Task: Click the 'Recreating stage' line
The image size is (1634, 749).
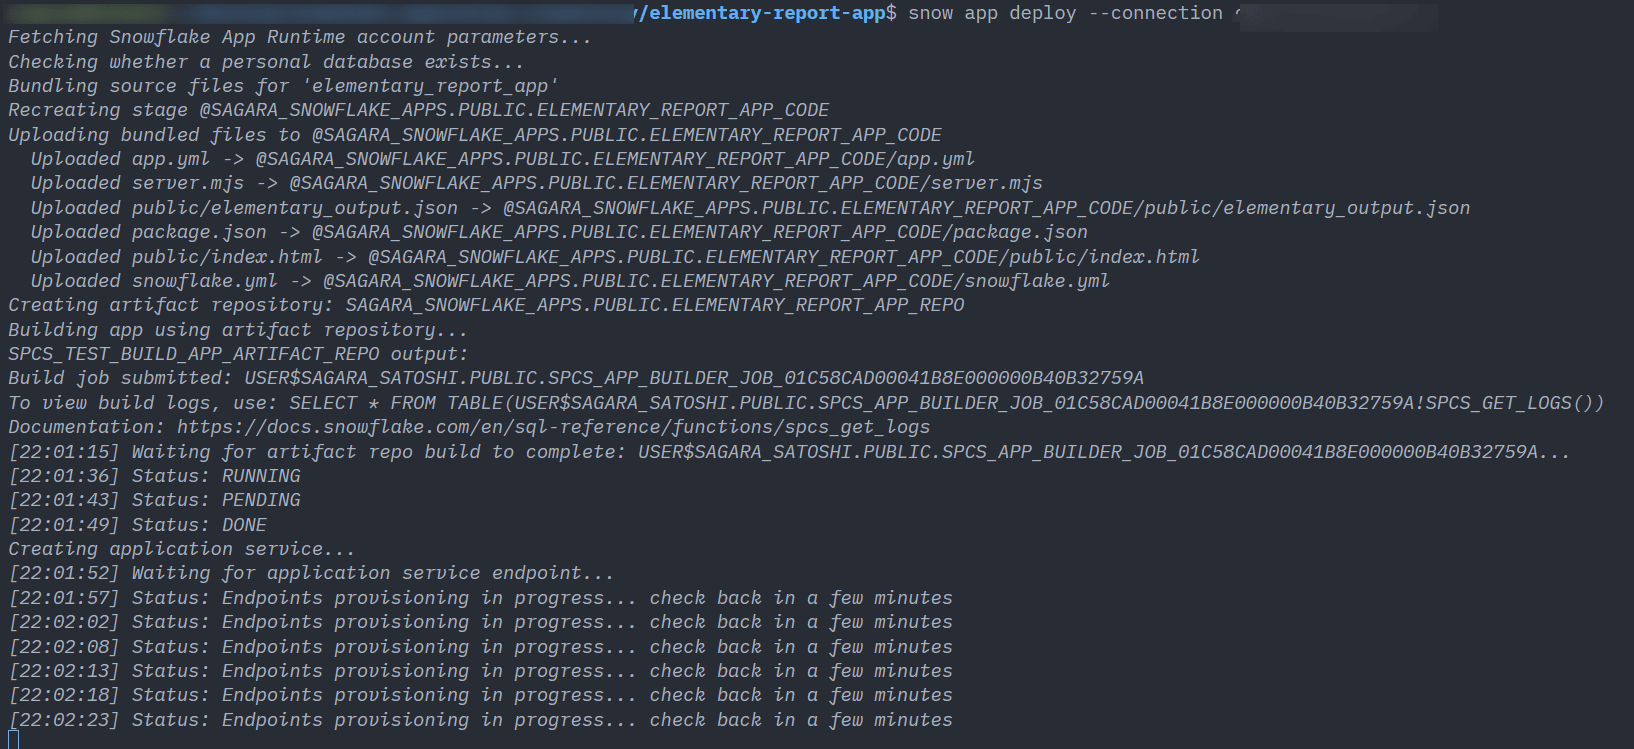Action: pyautogui.click(x=419, y=110)
